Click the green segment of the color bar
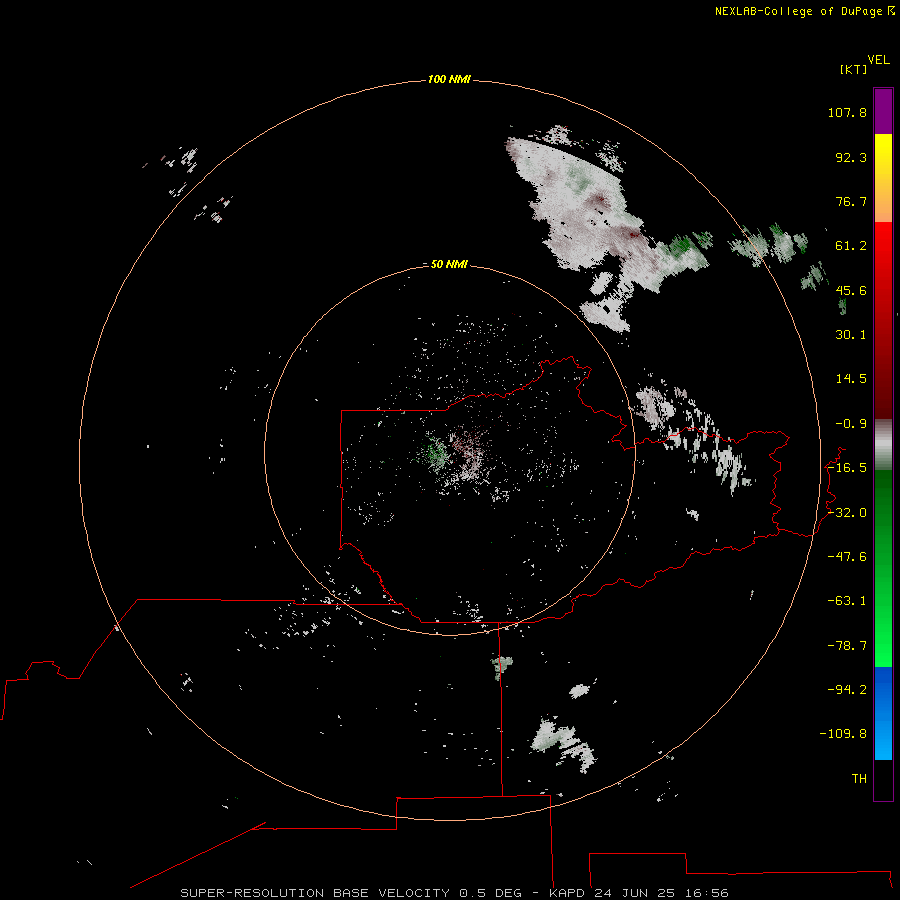 click(x=883, y=568)
